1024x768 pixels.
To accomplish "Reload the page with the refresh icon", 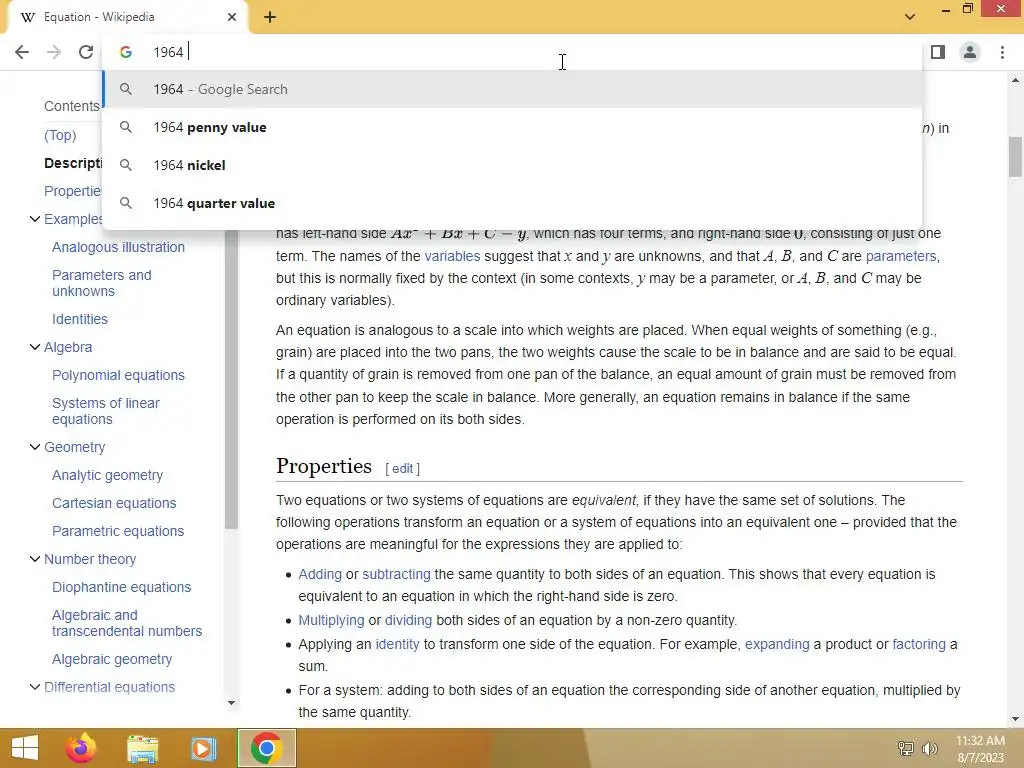I will [86, 52].
